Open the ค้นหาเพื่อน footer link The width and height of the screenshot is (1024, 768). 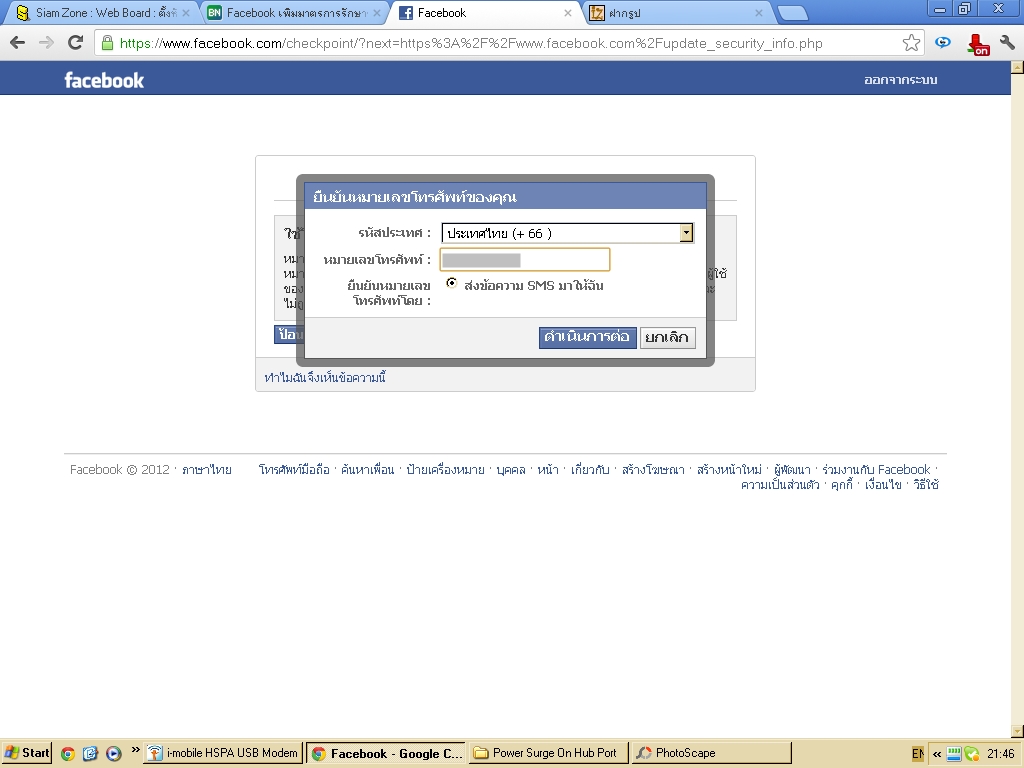[368, 470]
